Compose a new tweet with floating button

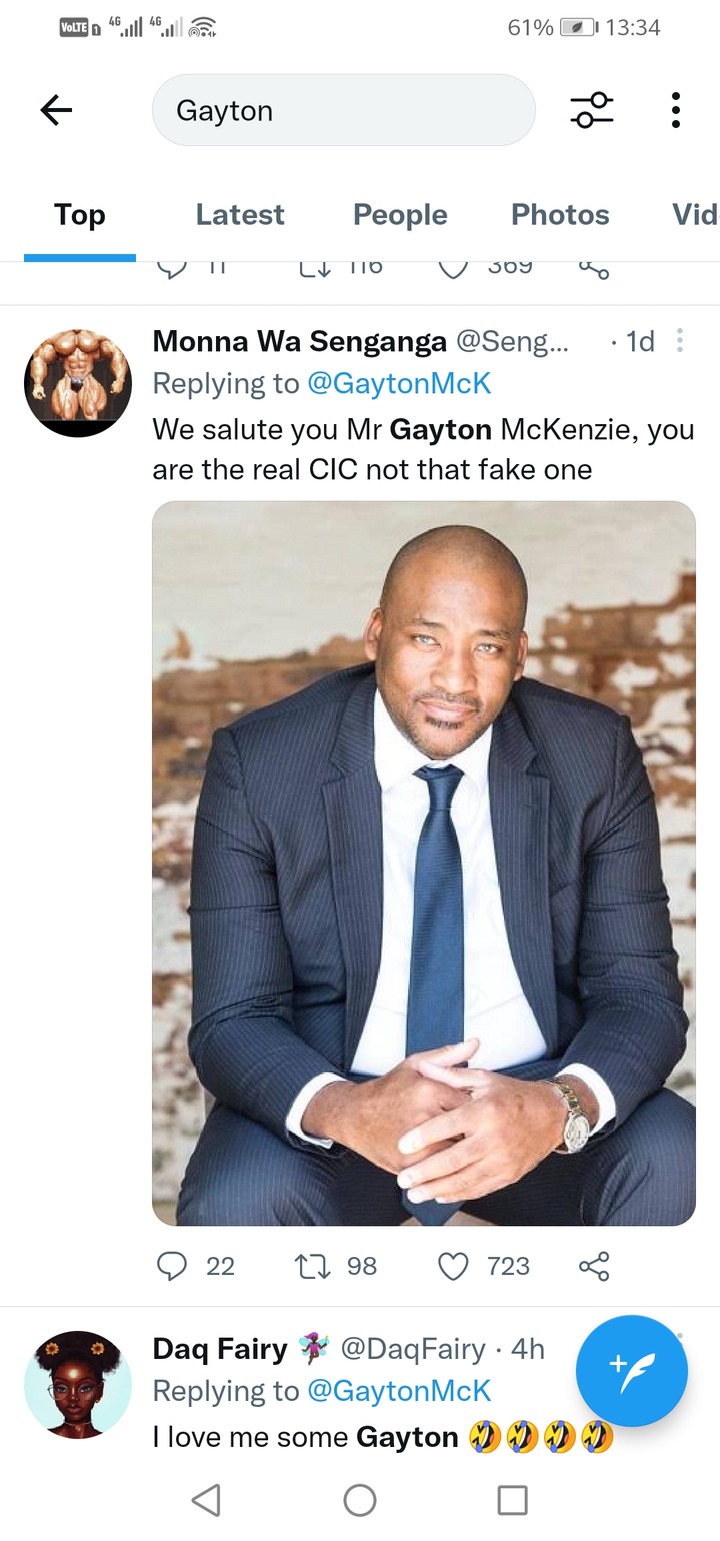[x=632, y=1371]
